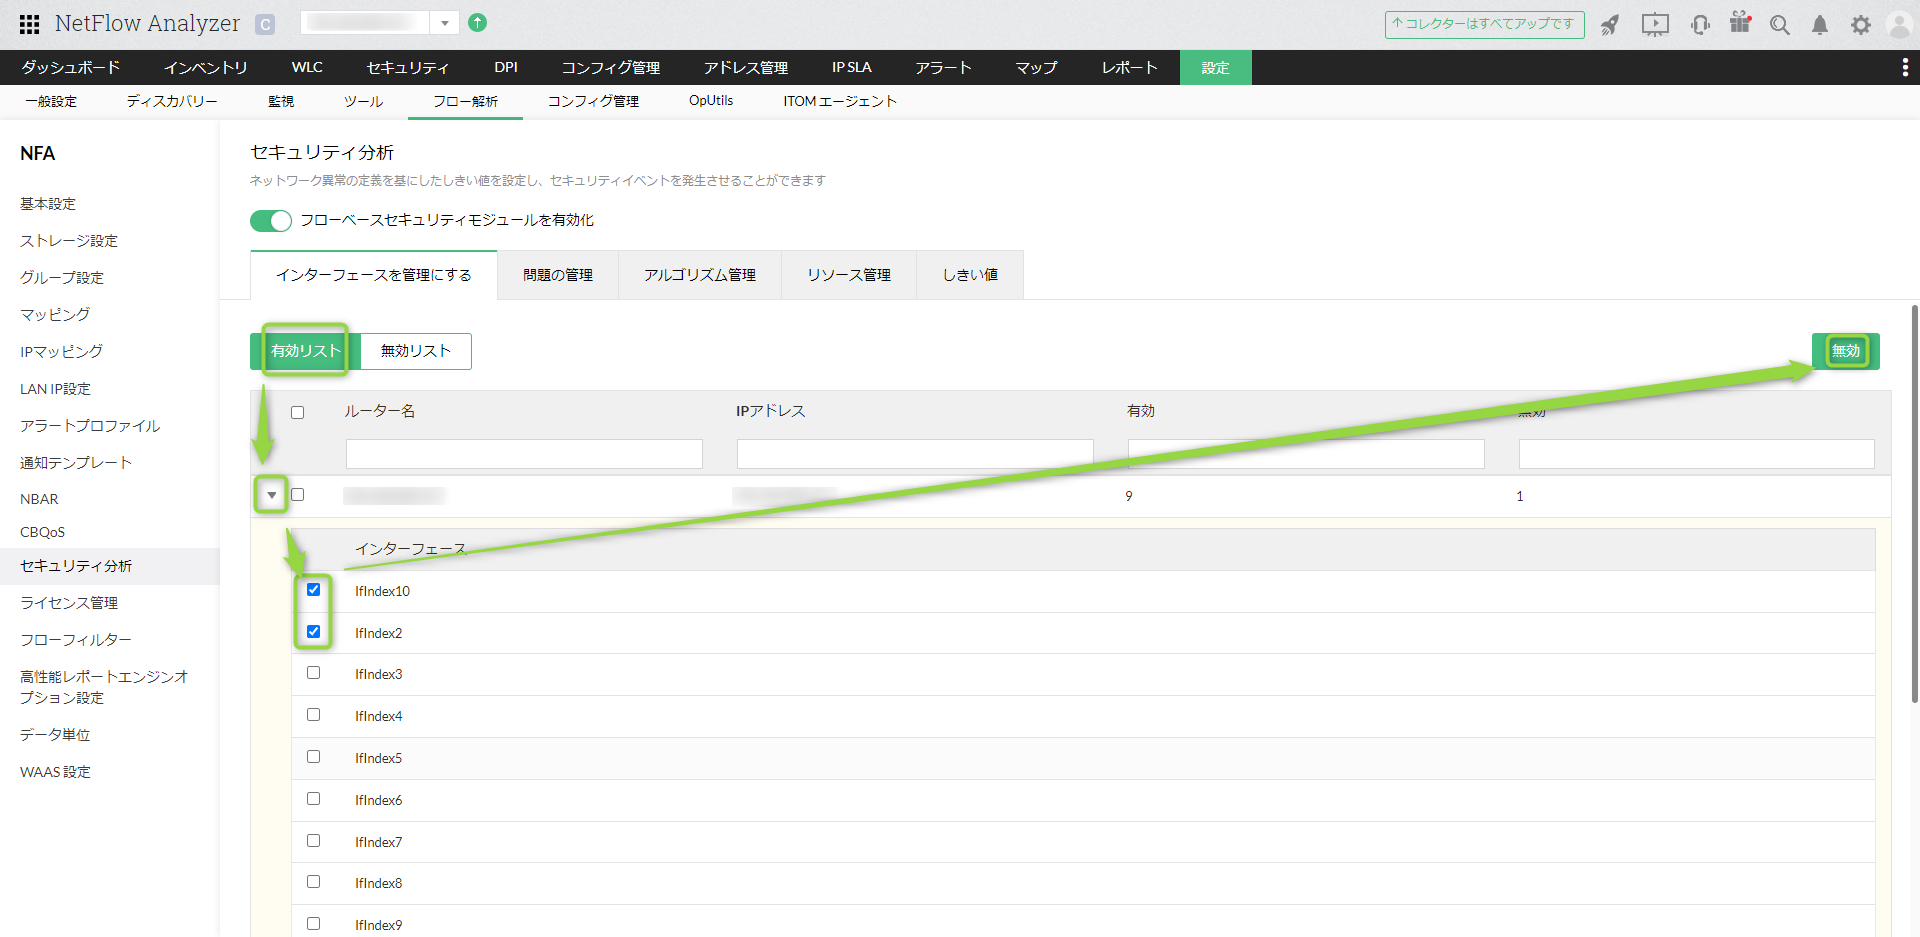Image resolution: width=1920 pixels, height=937 pixels.
Task: Open the gift box icon
Action: 1740,23
